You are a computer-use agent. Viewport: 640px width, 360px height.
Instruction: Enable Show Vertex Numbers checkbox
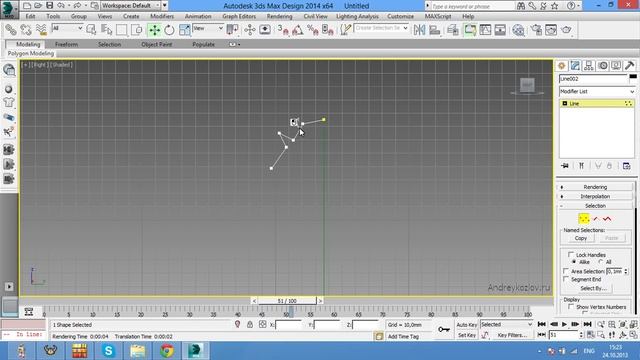click(571, 307)
